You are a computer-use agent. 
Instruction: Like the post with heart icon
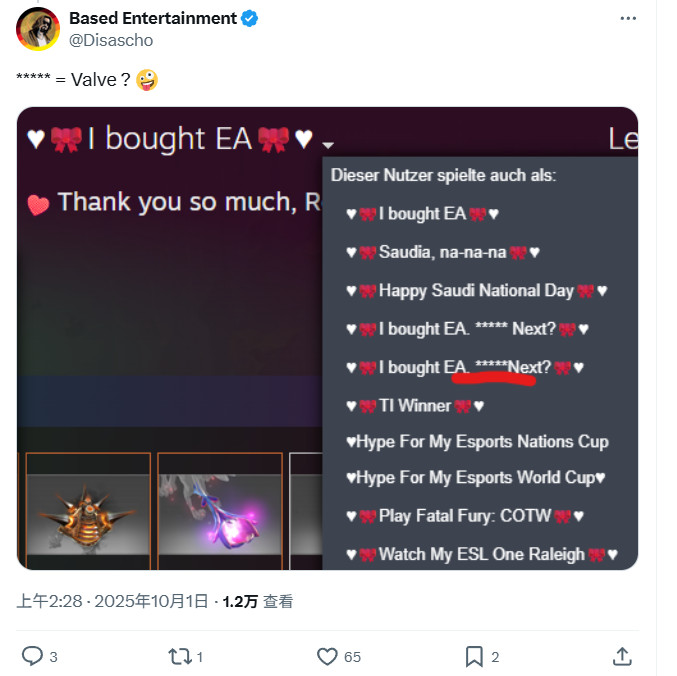coord(327,656)
